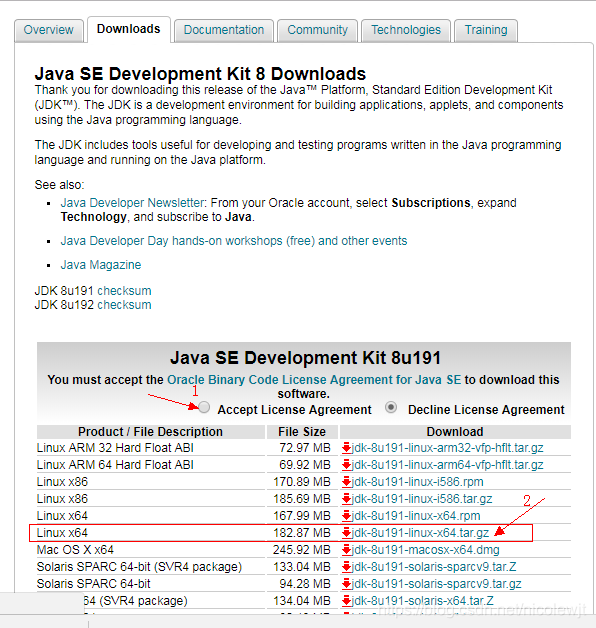Click download icon beside jdk-8u191-linux-x64.rpm

pos(346,516)
